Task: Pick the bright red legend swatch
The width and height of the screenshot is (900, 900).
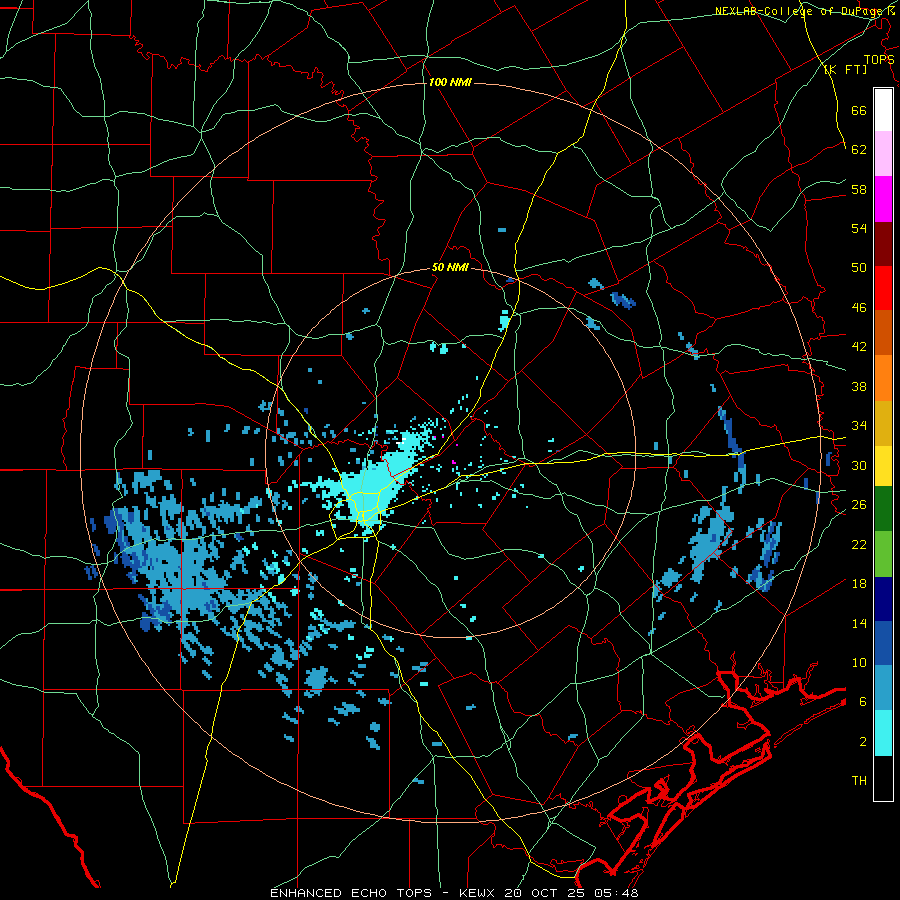Action: (883, 288)
